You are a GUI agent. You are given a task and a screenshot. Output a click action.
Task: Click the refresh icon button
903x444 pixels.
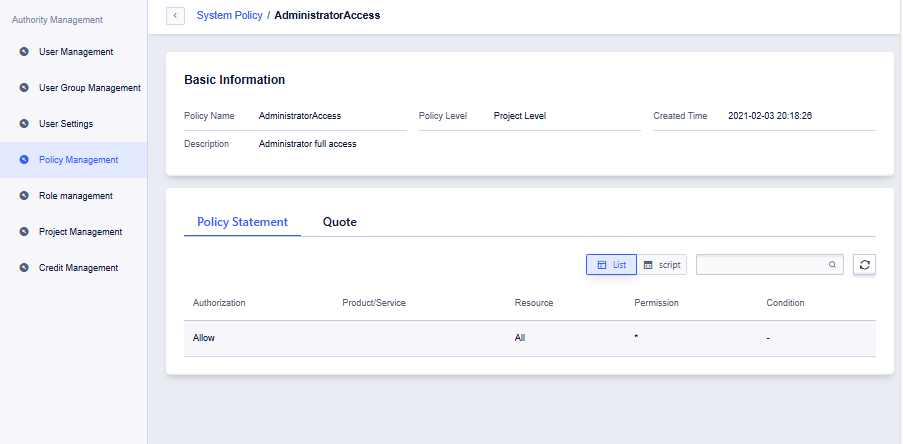point(864,265)
